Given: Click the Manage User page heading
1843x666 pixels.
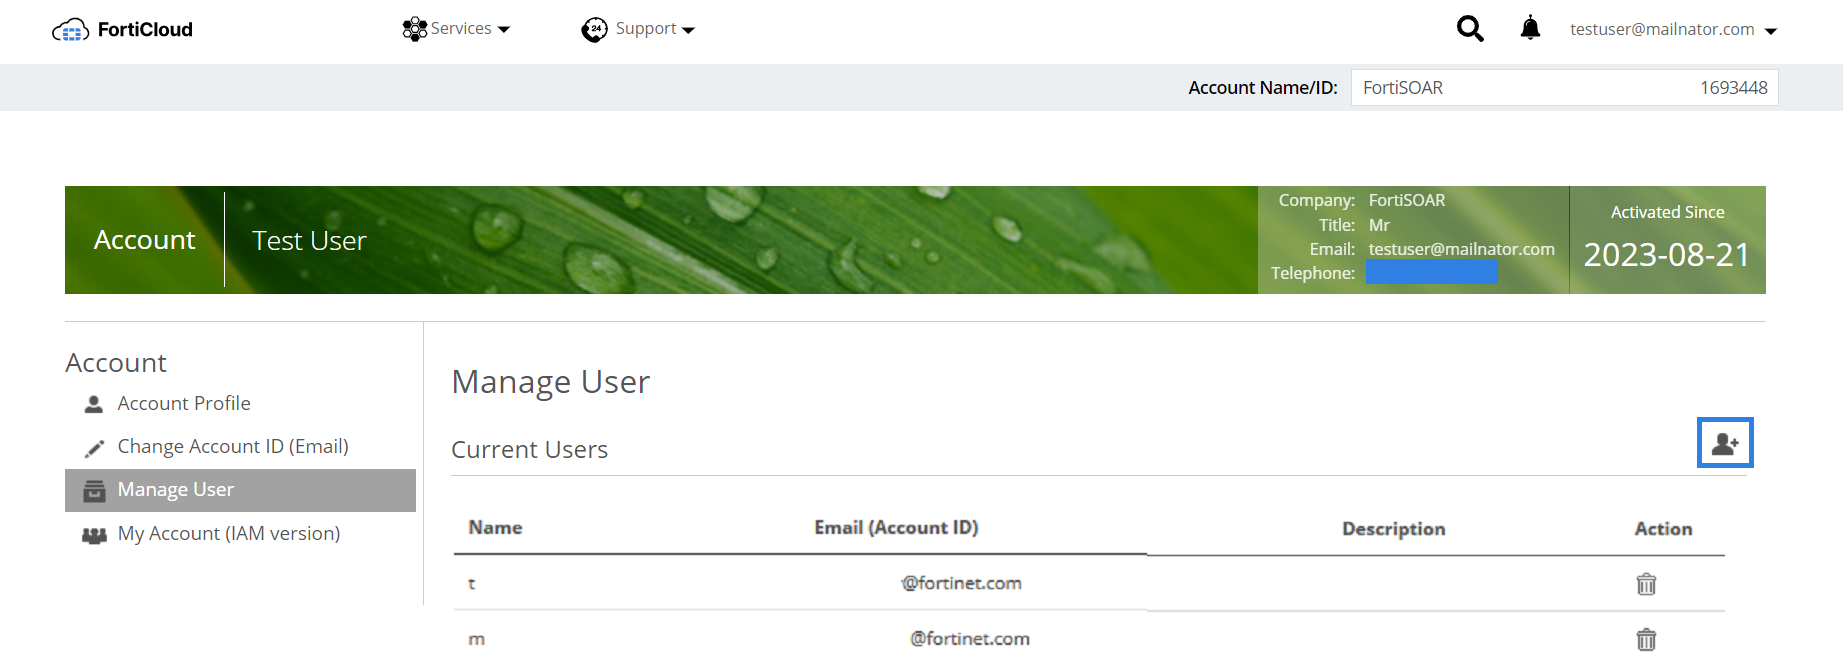Looking at the screenshot, I should point(550,382).
